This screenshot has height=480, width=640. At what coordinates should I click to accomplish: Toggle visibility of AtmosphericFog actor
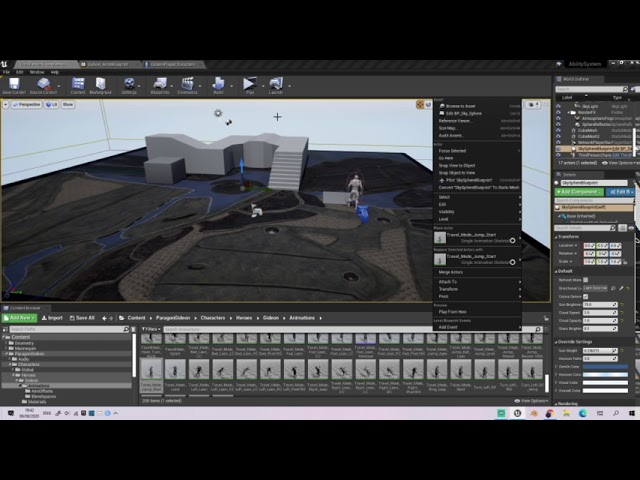(558, 118)
